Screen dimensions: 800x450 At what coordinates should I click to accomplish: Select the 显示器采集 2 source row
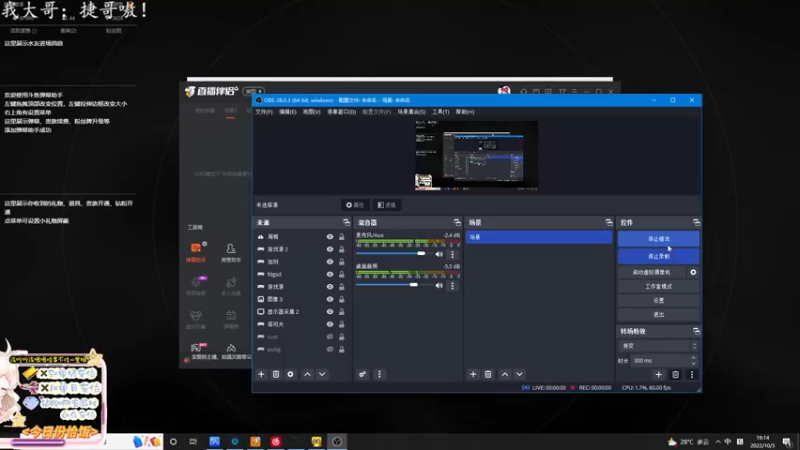(301, 312)
